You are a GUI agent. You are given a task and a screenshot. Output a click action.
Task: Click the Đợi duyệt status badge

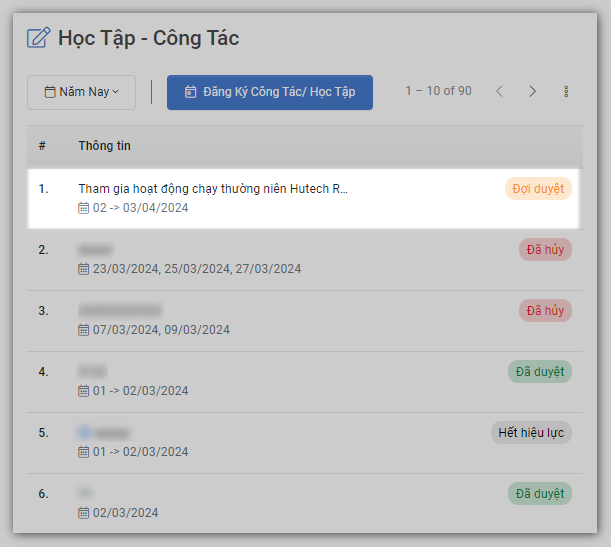coord(538,188)
